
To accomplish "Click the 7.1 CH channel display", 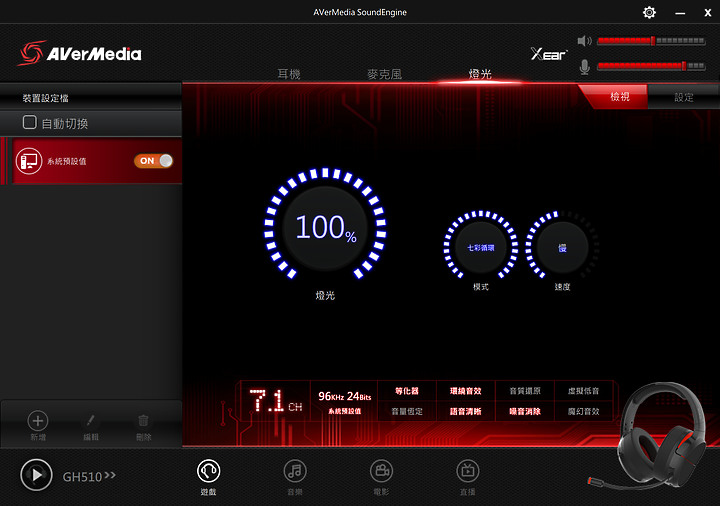I will point(276,400).
